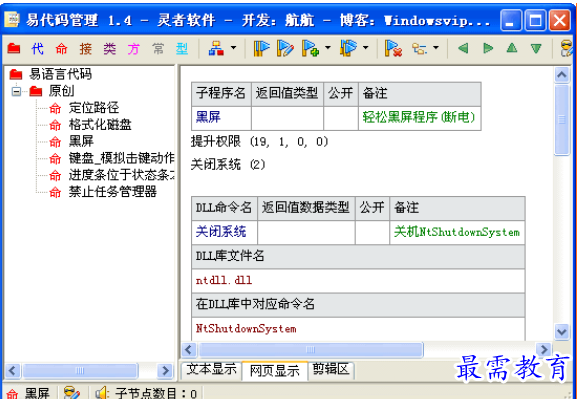
Task: Click the blue 代 toolbar icon
Action: coord(38,48)
